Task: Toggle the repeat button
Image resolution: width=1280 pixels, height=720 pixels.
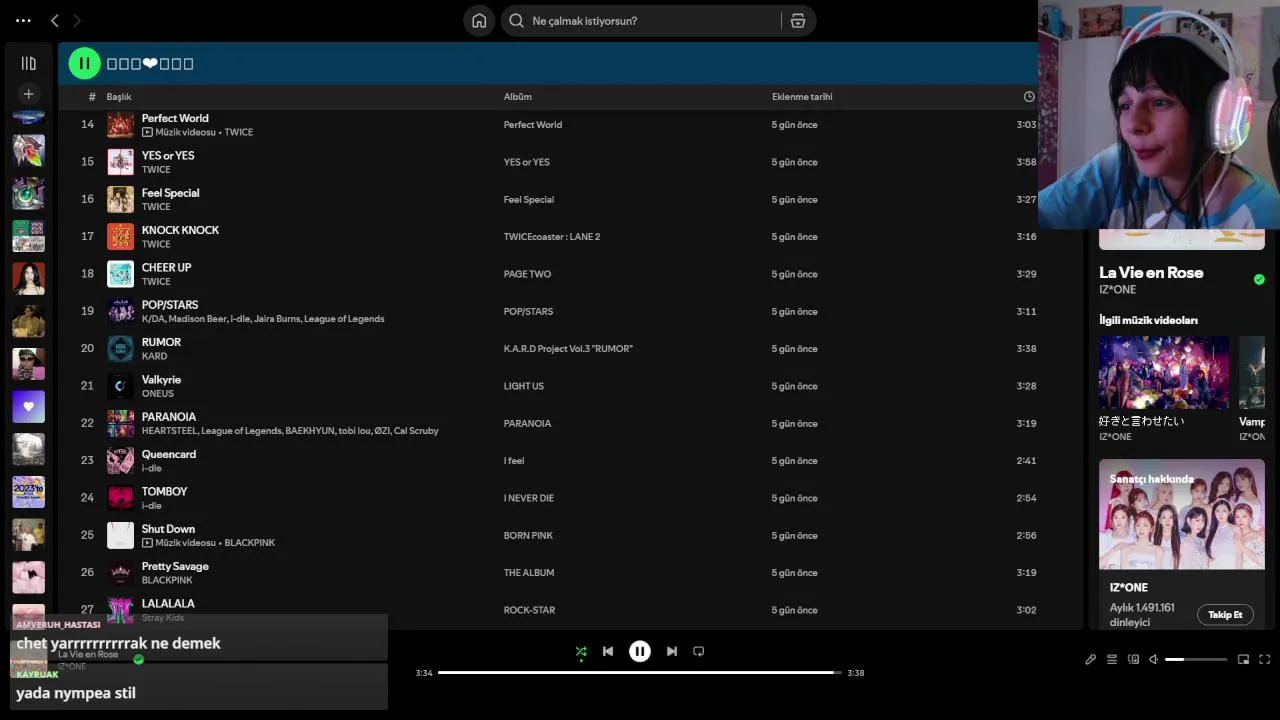Action: [699, 651]
